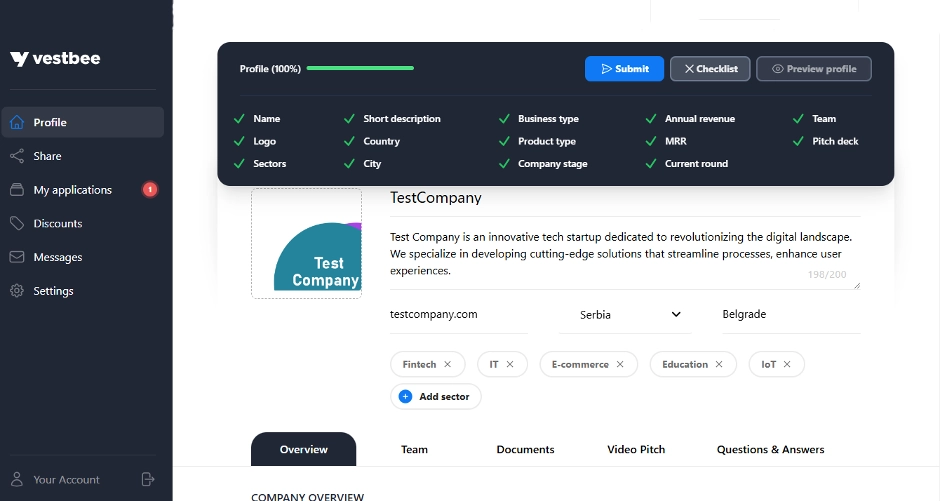Viewport: 941px width, 502px height.
Task: Click the green check next to Logo
Action: pos(239,141)
